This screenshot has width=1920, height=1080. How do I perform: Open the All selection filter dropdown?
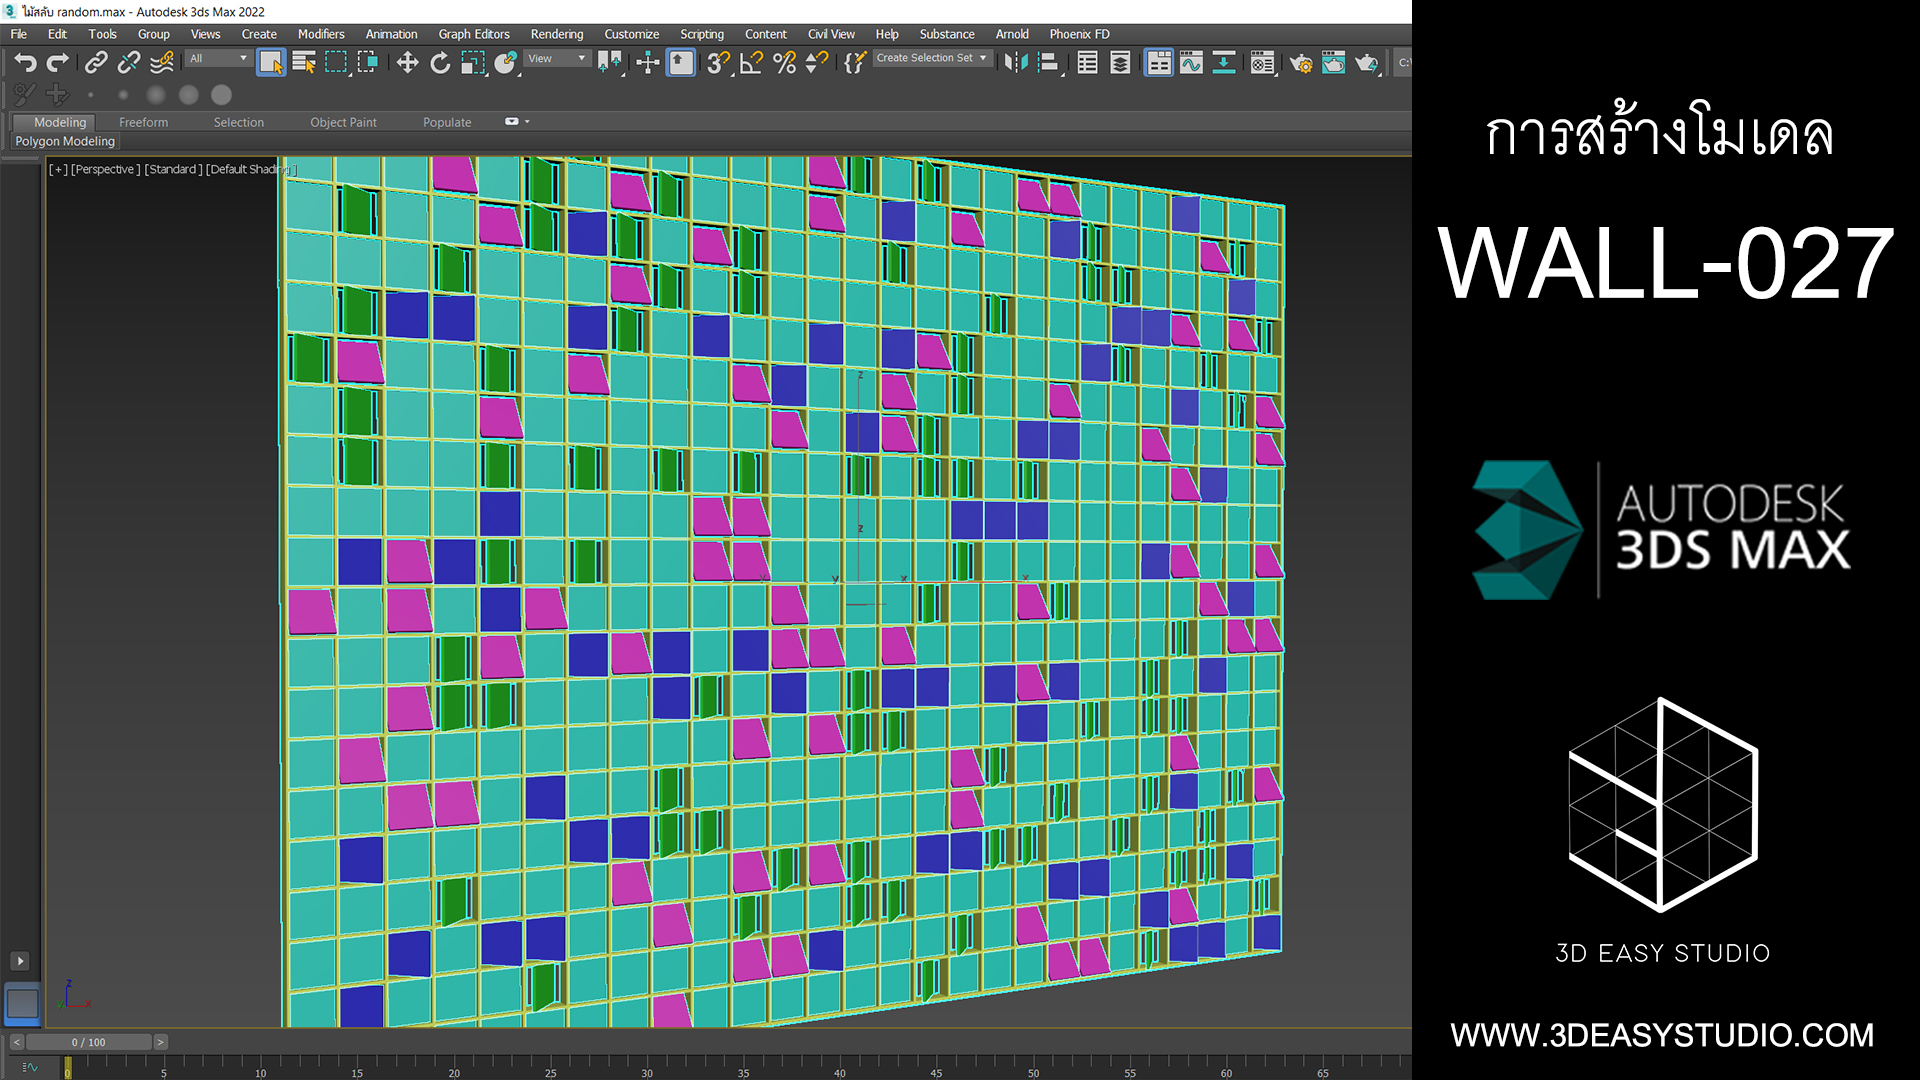tap(218, 58)
